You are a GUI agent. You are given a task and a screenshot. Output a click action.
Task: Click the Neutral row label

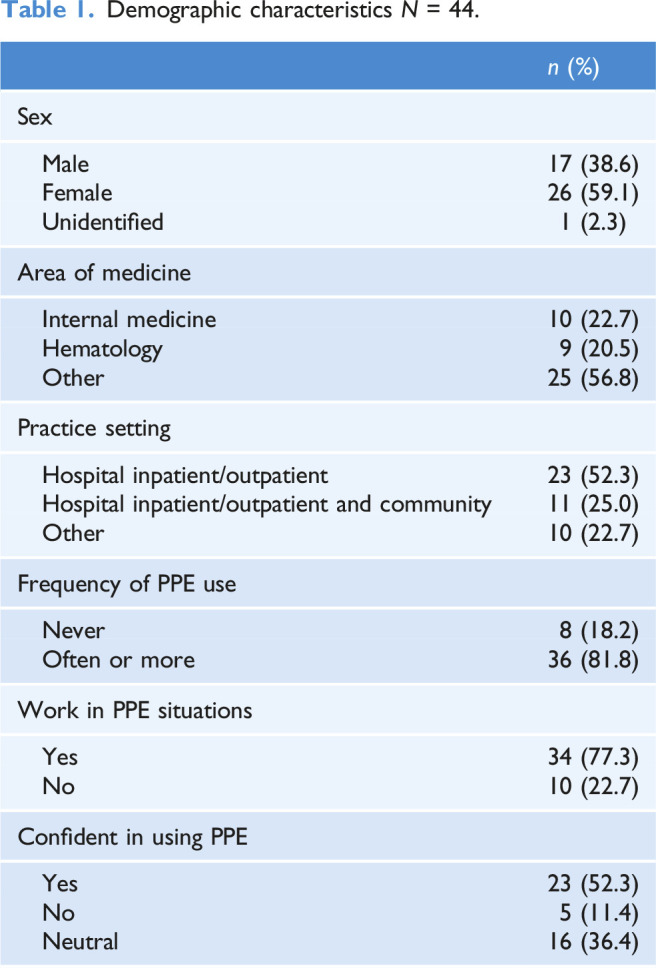pyautogui.click(x=80, y=941)
